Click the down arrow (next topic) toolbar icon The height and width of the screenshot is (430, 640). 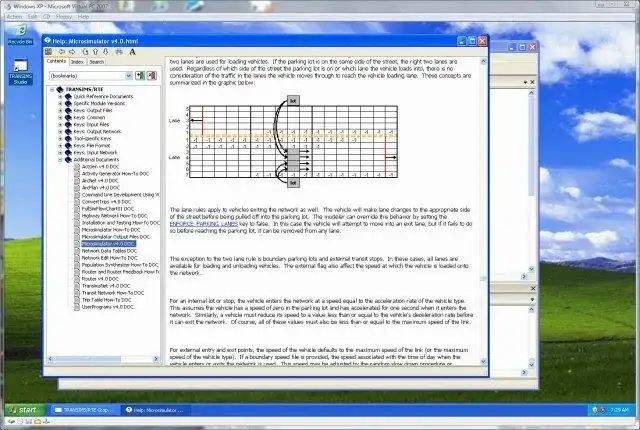(105, 51)
